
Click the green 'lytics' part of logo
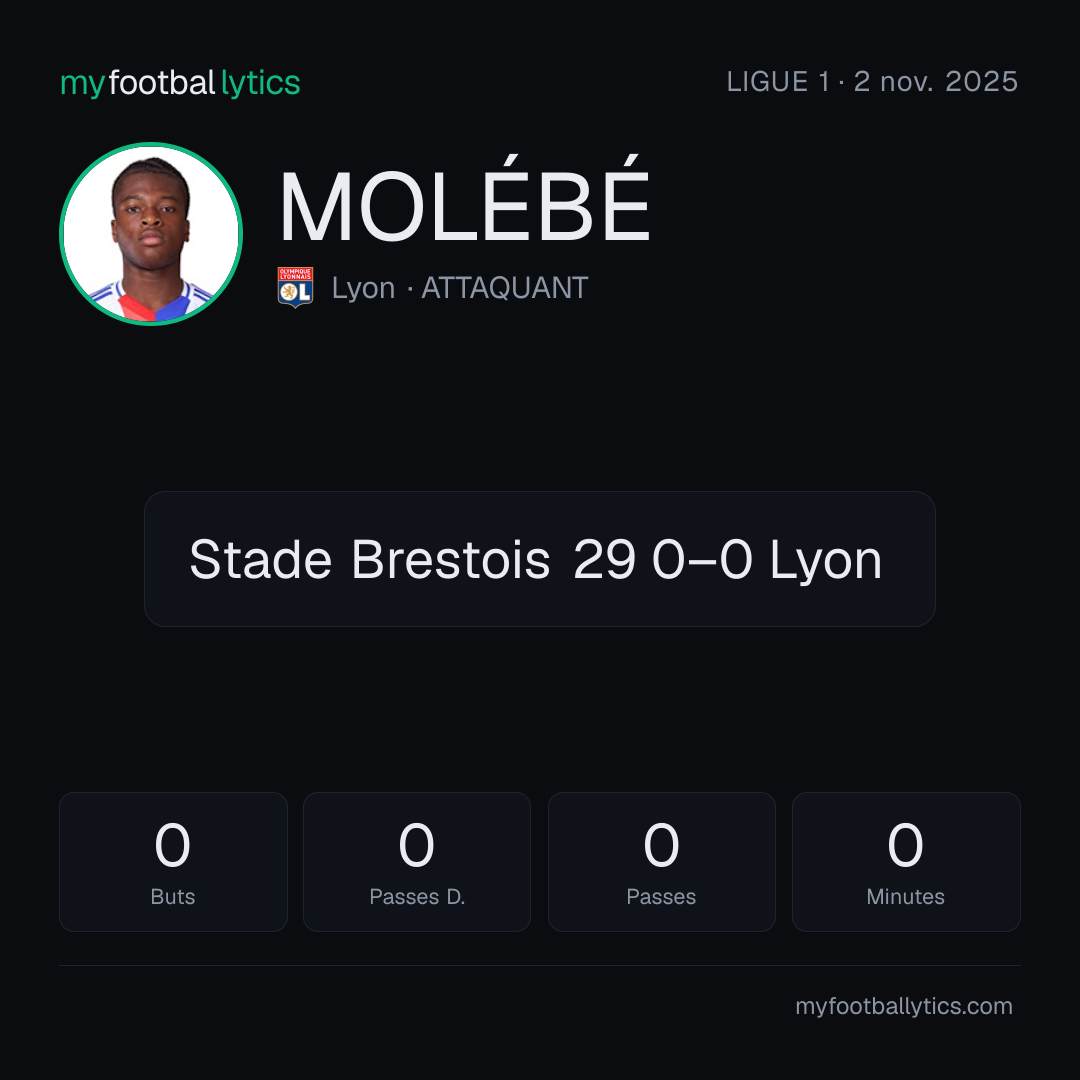tap(260, 84)
